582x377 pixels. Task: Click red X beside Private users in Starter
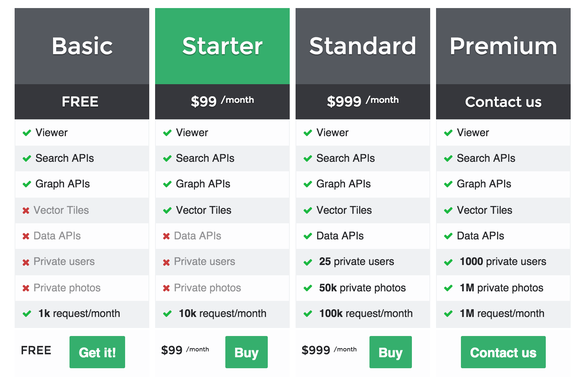166,262
